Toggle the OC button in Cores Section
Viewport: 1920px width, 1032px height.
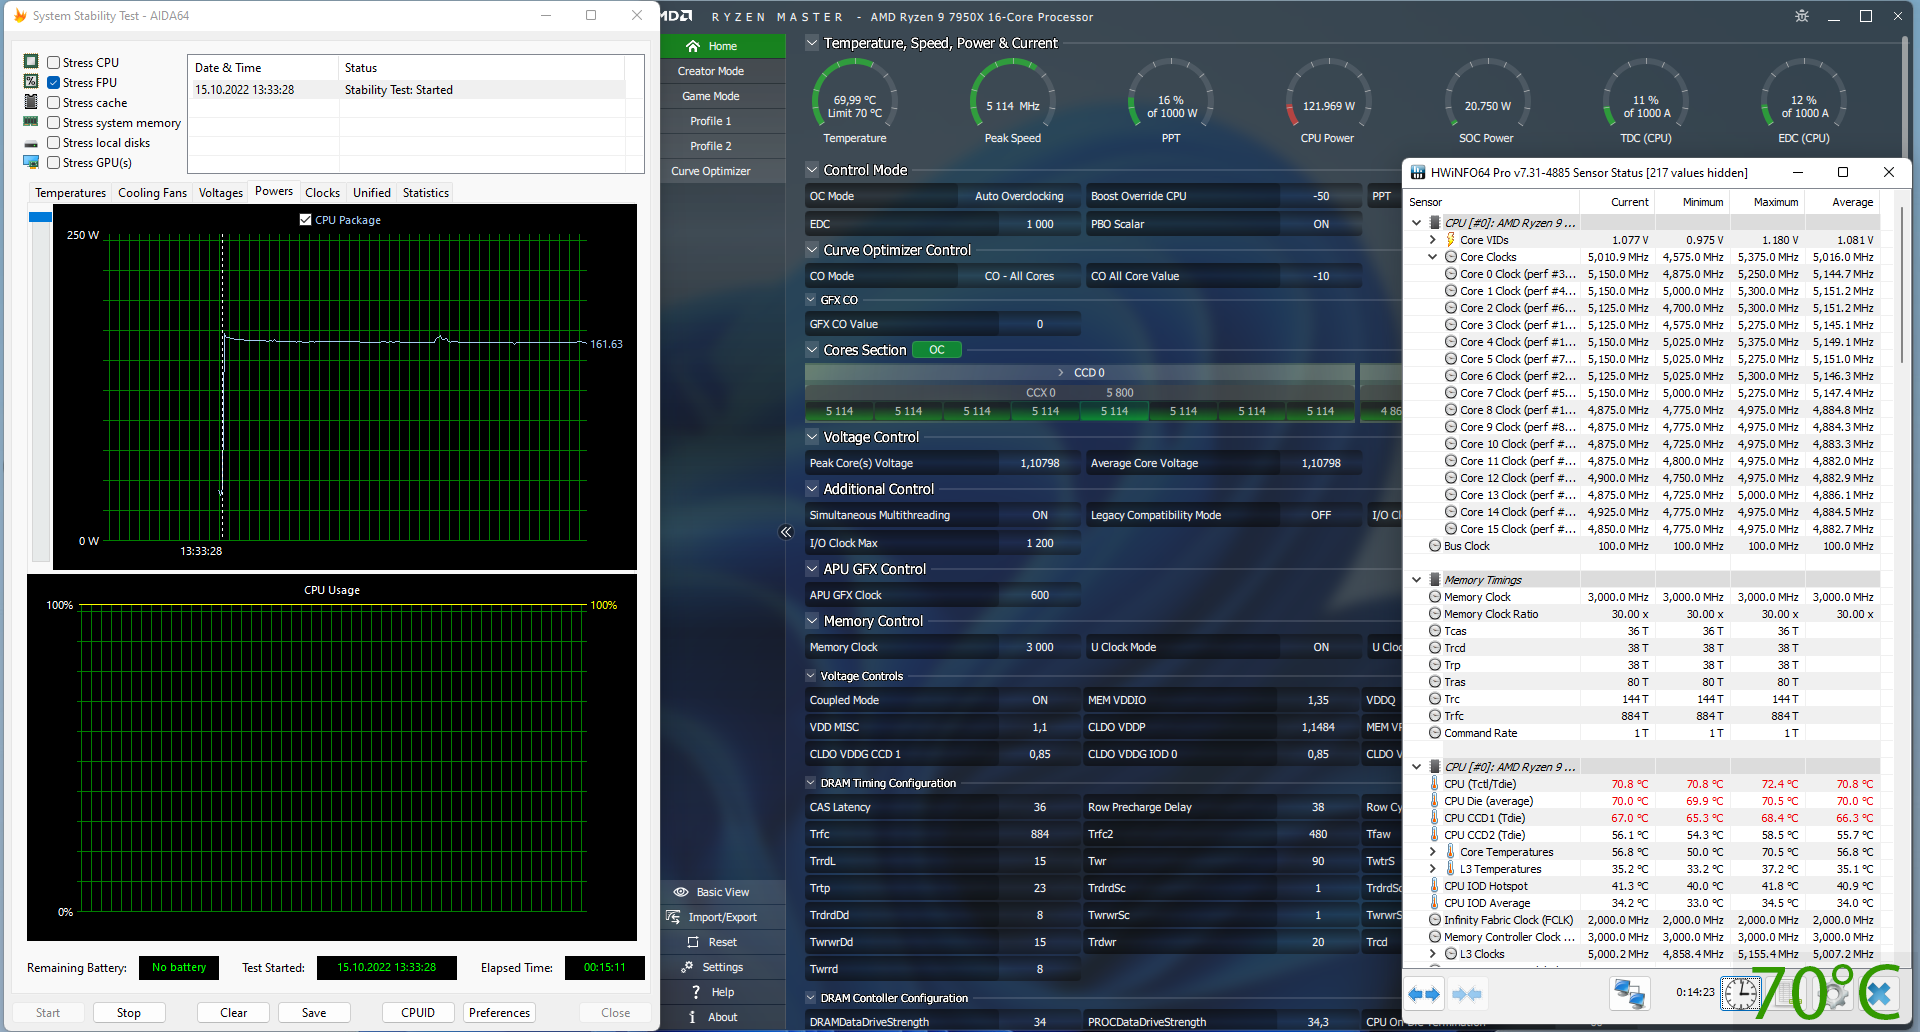coord(937,350)
